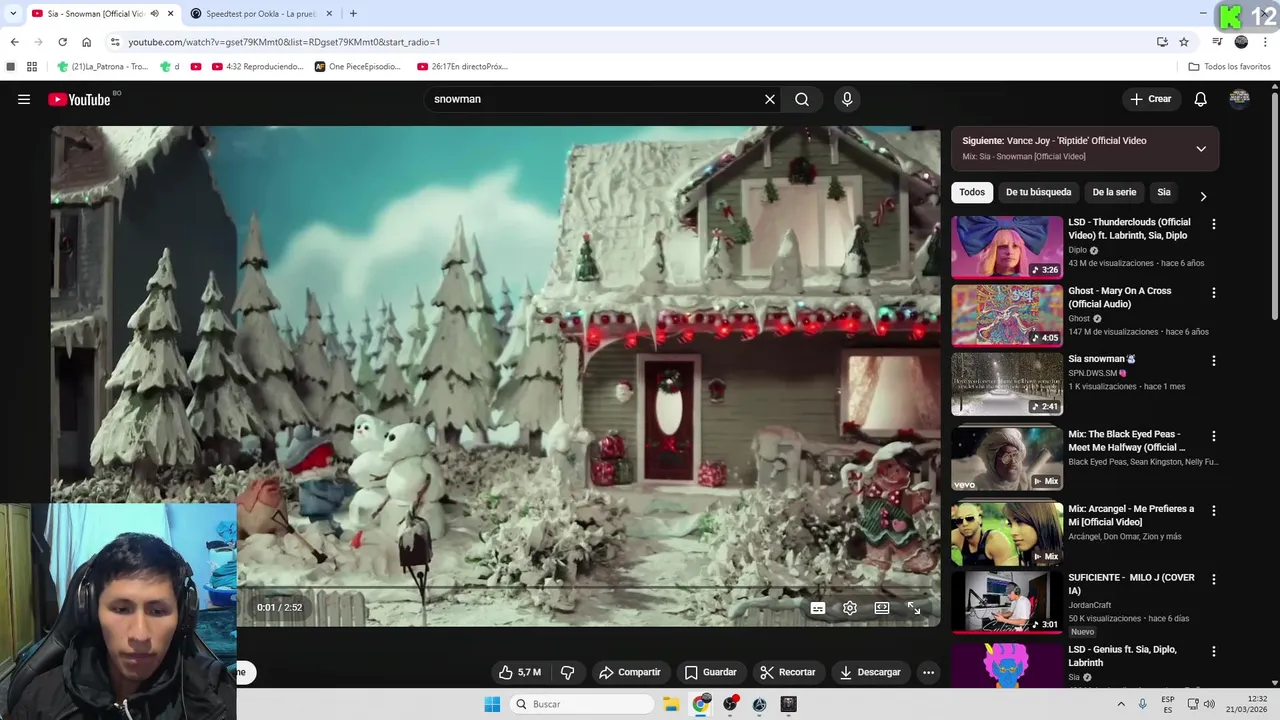Switch player to theater mode

click(882, 608)
